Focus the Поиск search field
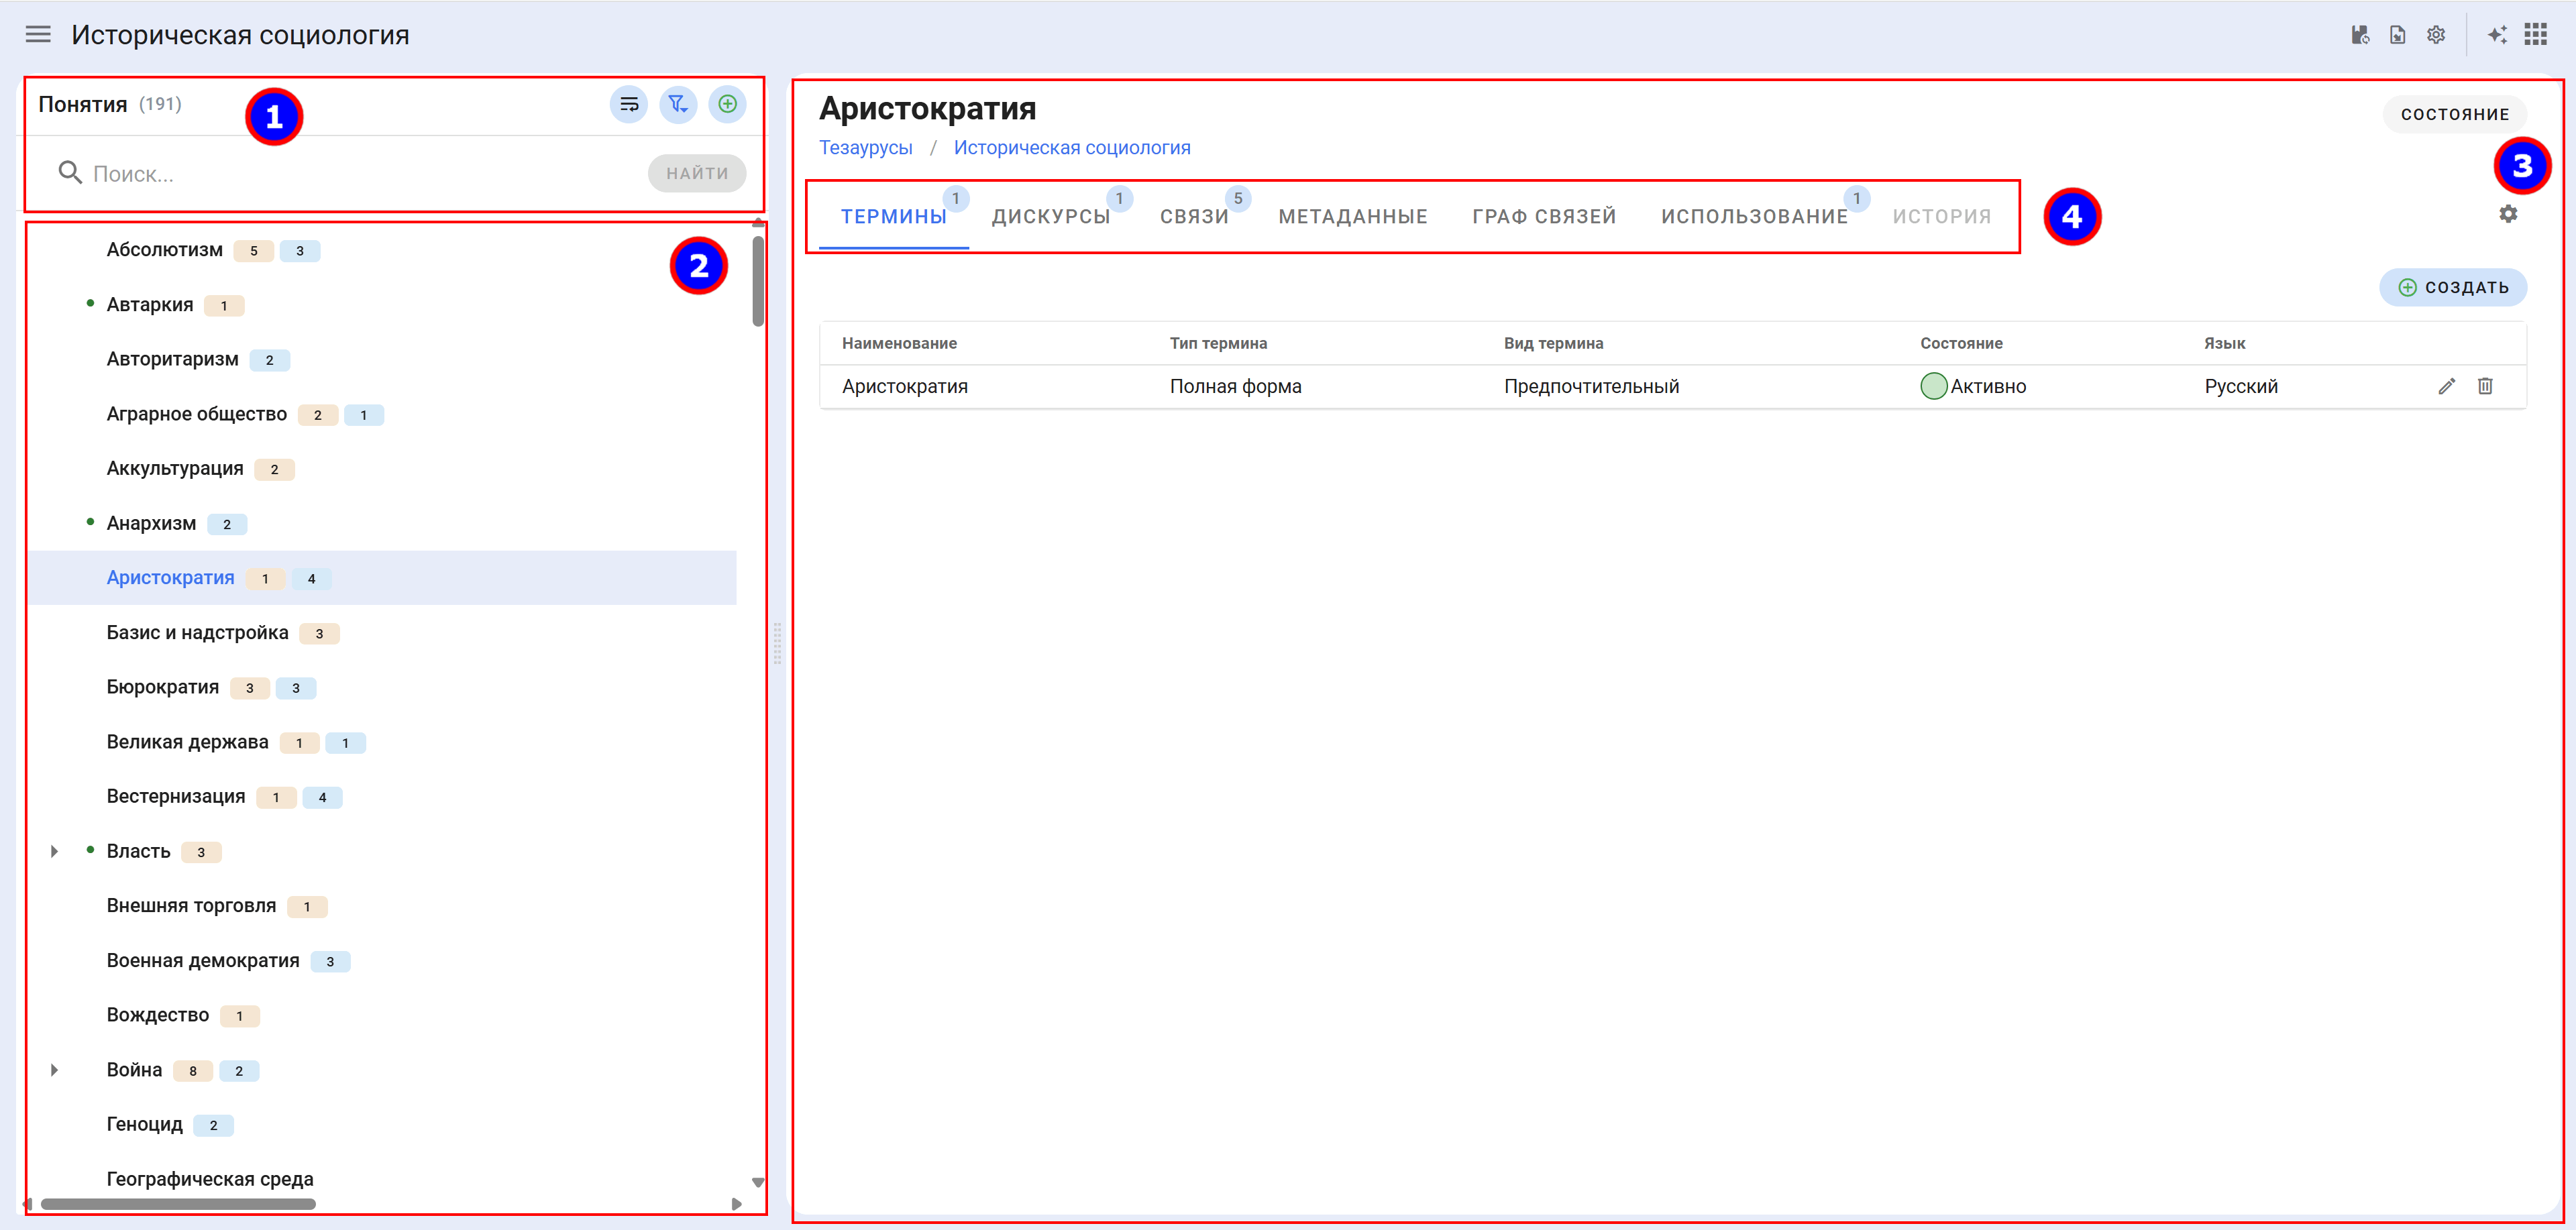This screenshot has height=1230, width=2576. click(x=360, y=174)
